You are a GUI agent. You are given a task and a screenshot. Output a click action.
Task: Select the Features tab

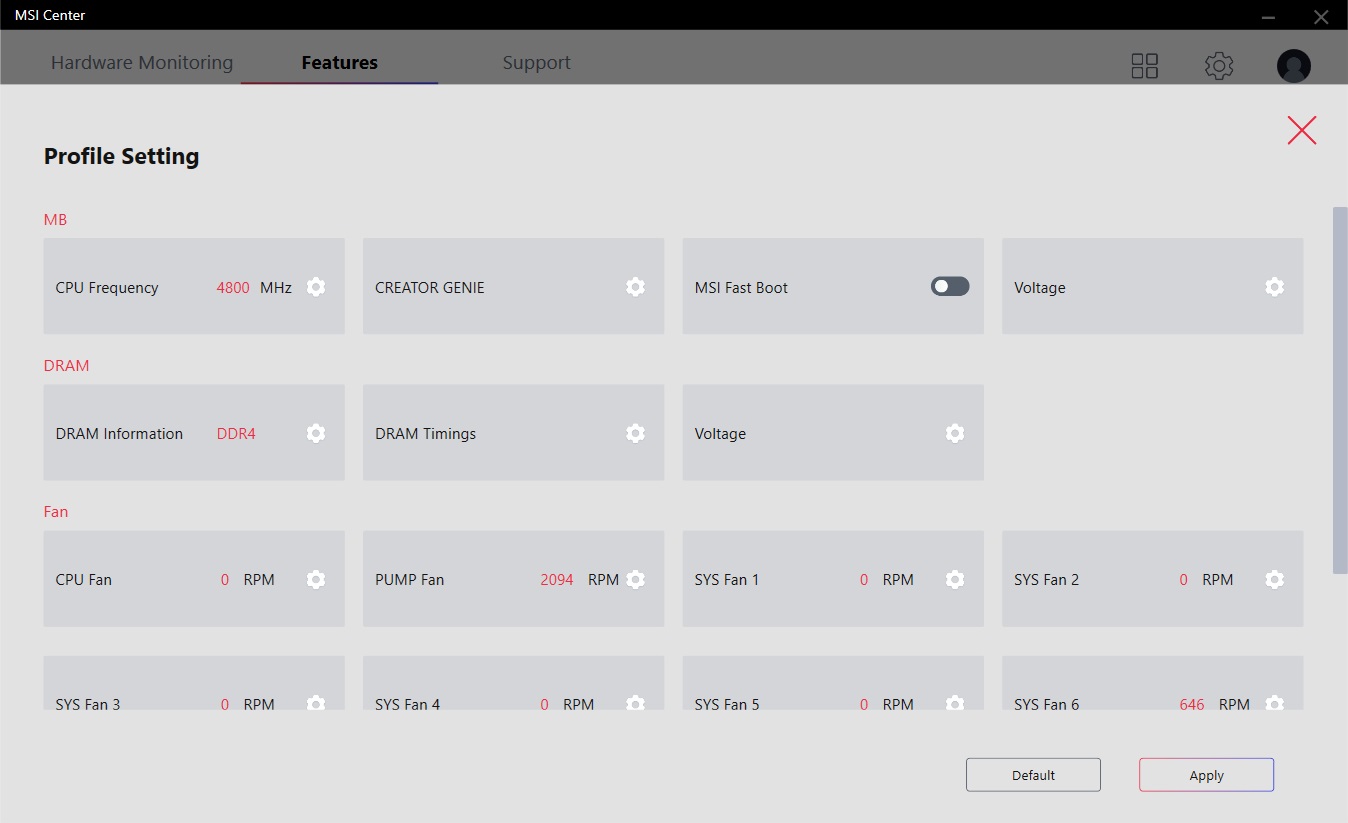[340, 62]
